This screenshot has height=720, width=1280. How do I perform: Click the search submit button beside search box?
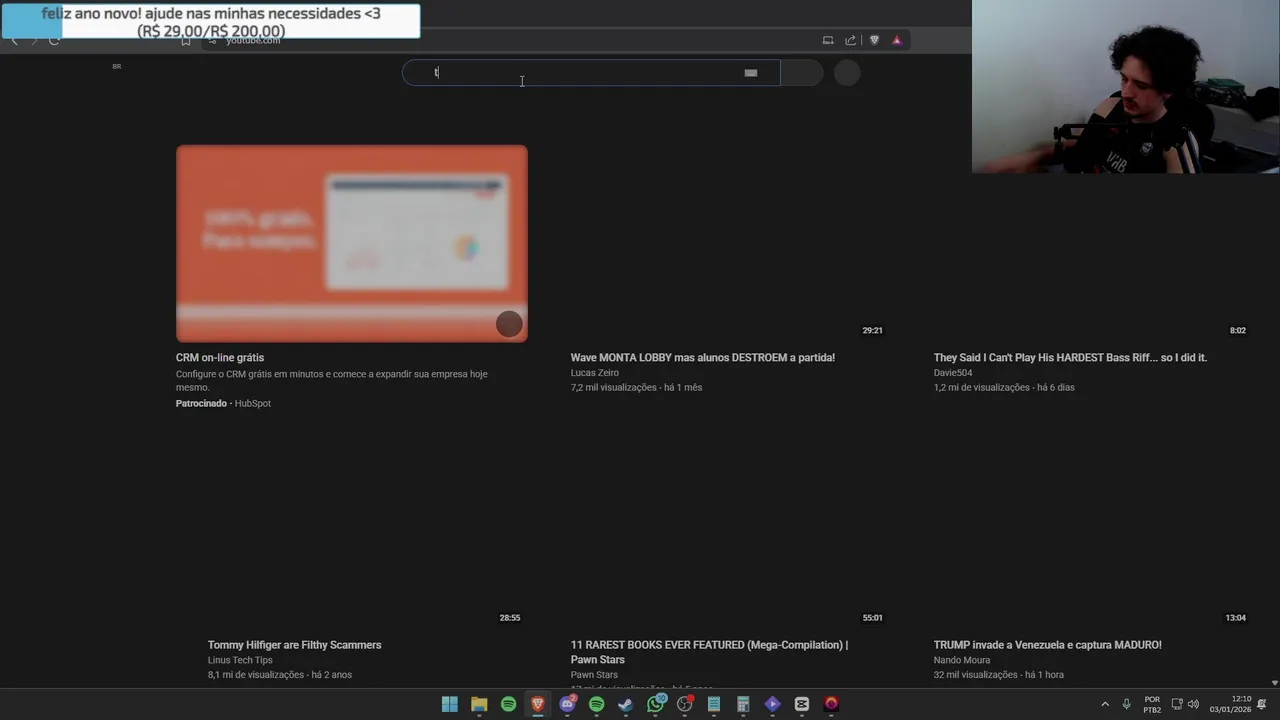tap(802, 72)
